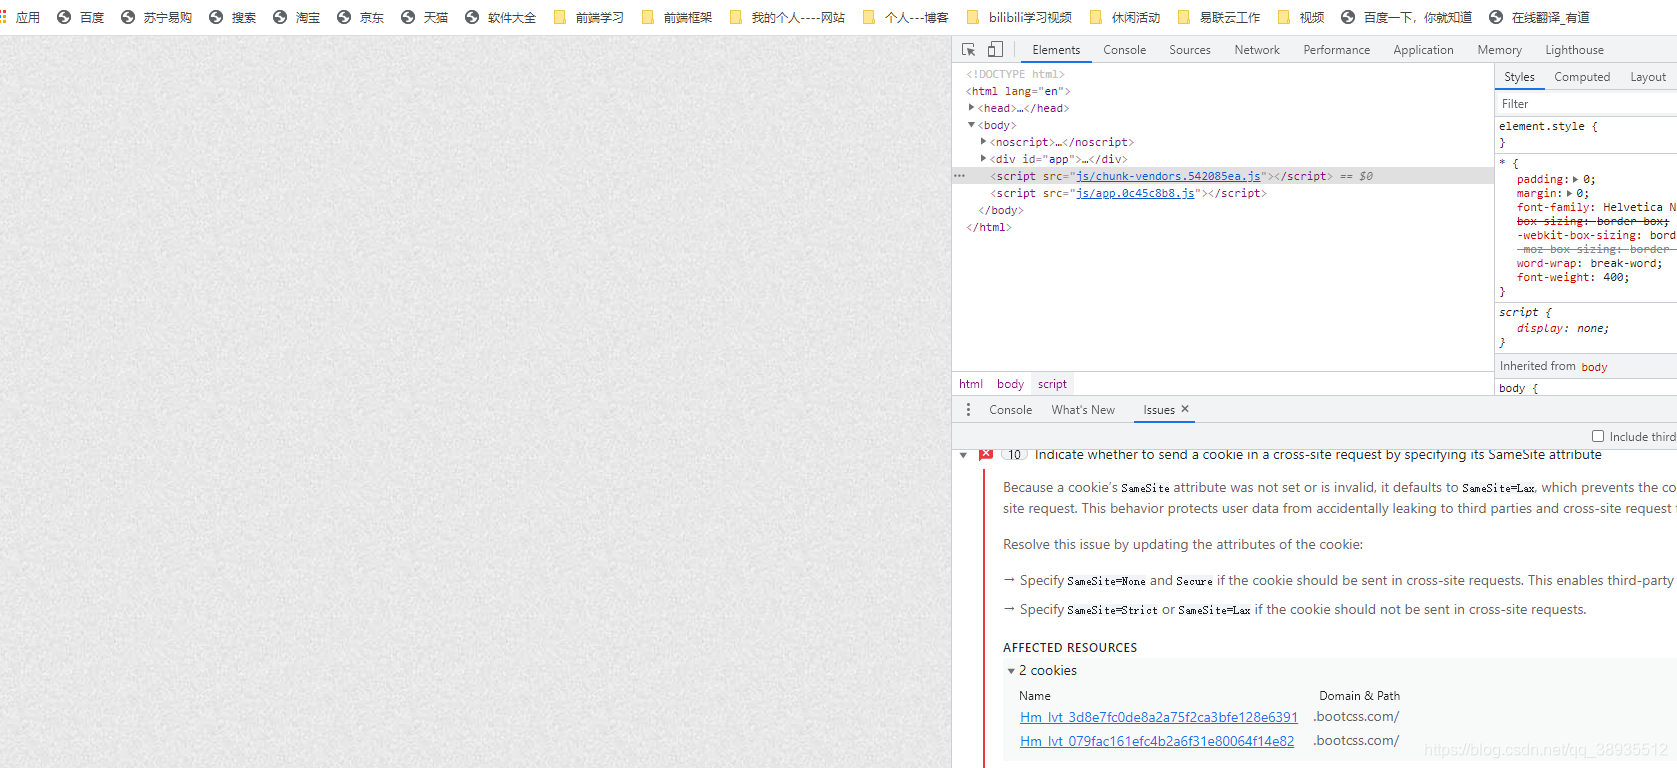
Task: Open the chunk-vendors.542085ea.js script link
Action: point(1168,176)
